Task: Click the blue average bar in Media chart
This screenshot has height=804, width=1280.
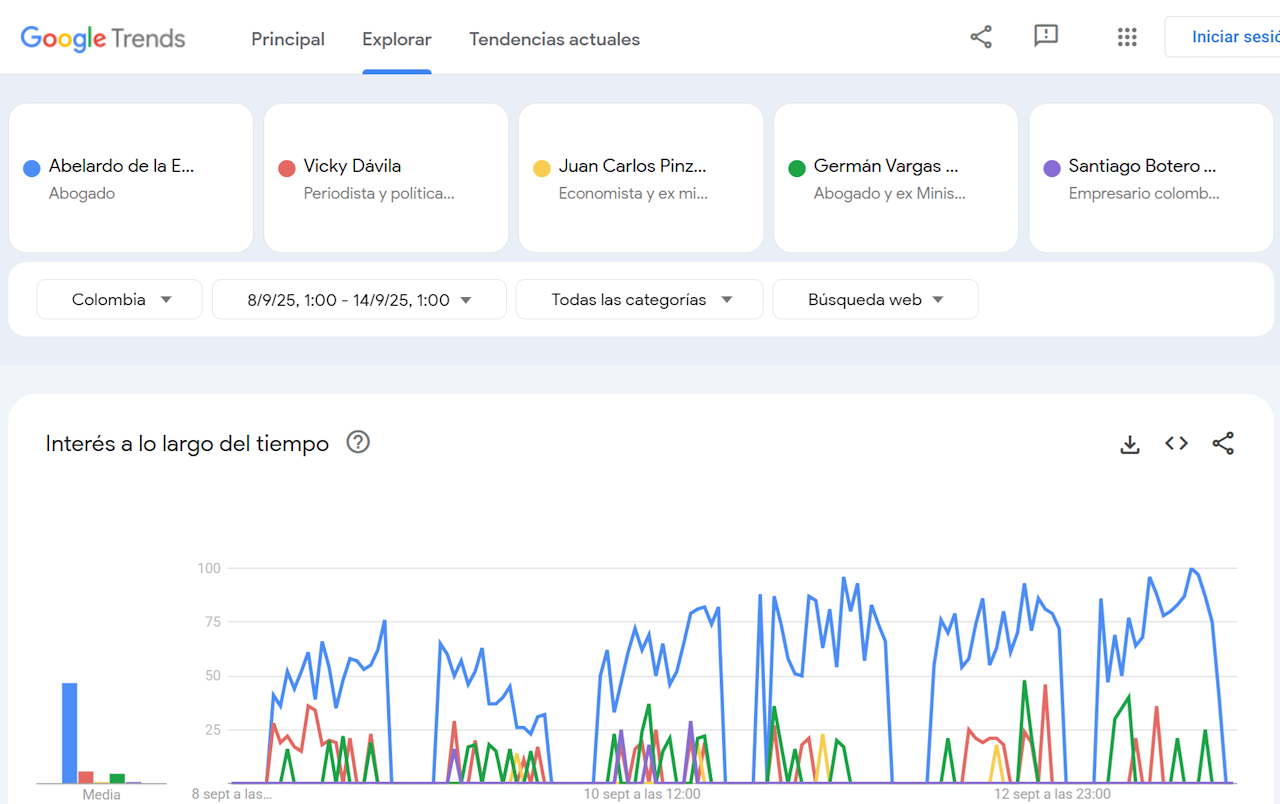Action: (70, 732)
